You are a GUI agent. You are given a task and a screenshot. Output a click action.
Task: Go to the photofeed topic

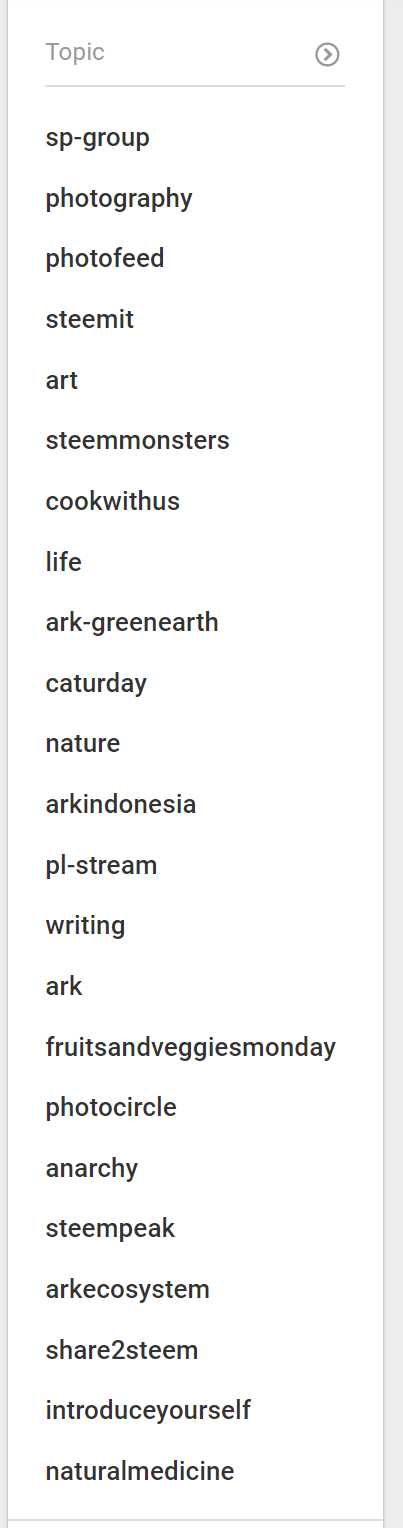(x=105, y=259)
